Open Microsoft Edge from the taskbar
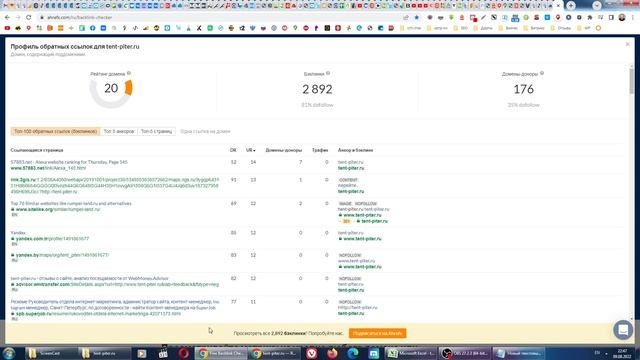This screenshot has width=640, height=360. point(353,353)
